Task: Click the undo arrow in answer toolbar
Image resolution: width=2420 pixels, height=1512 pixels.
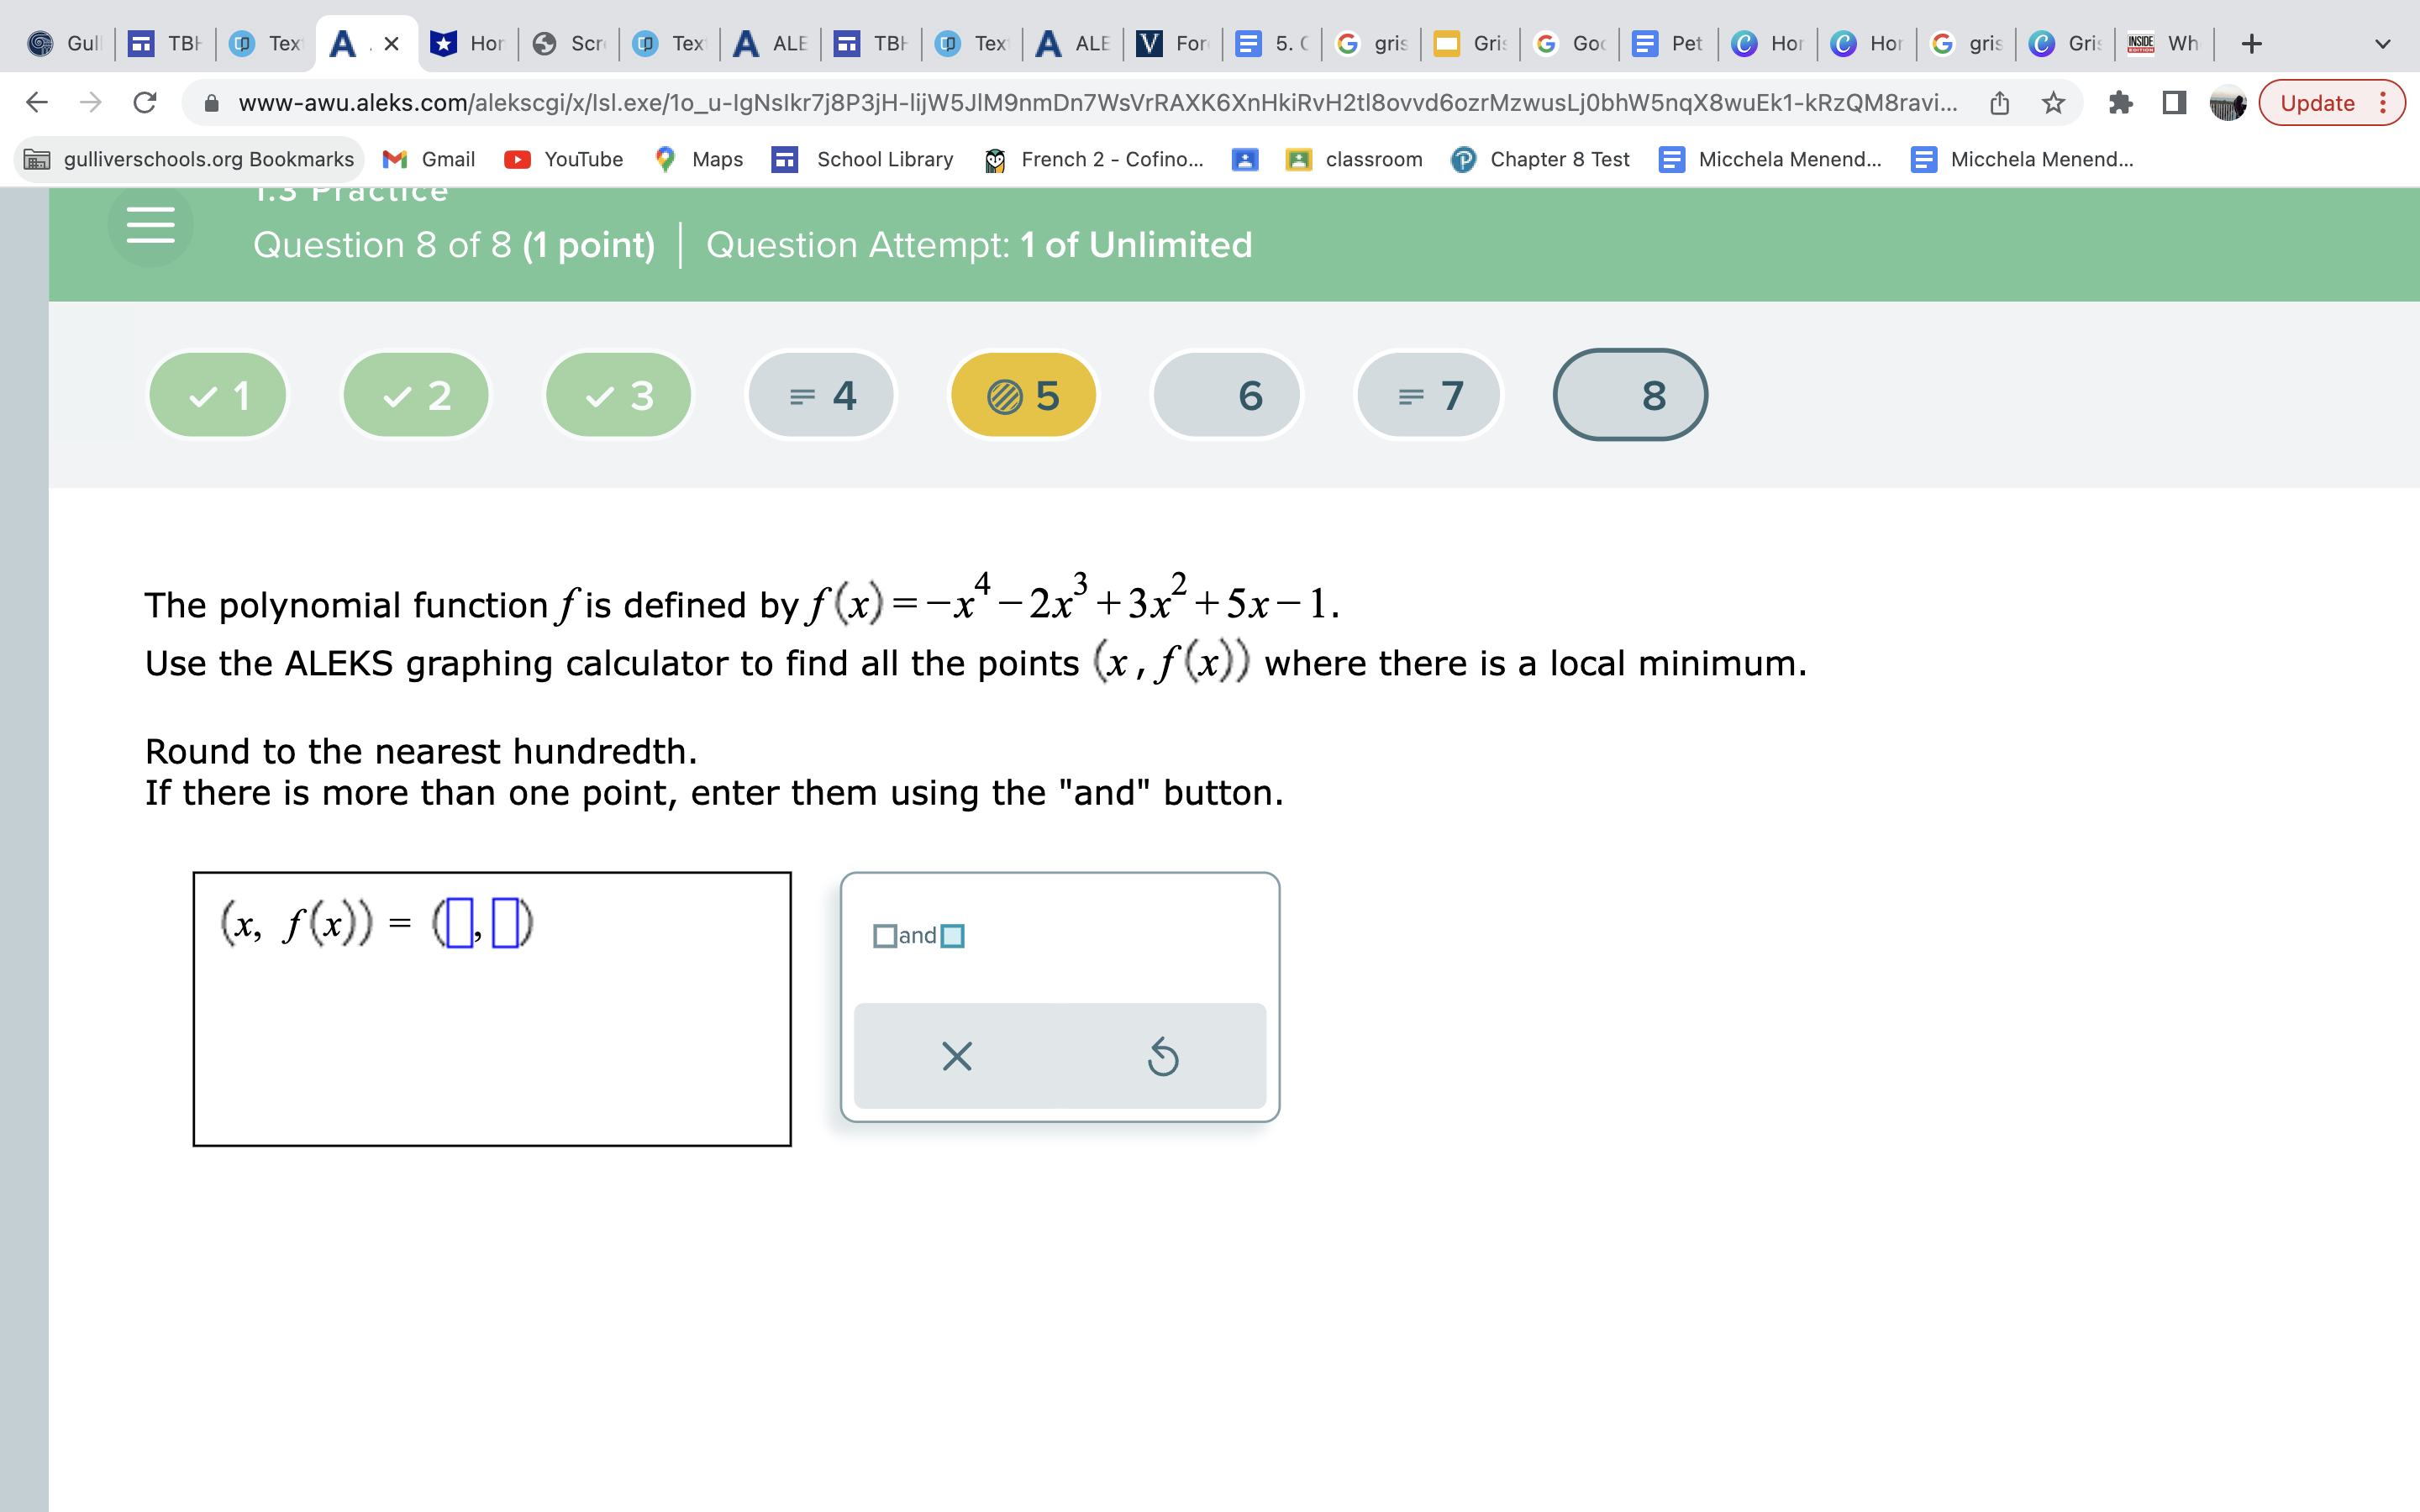Action: [x=1162, y=1056]
